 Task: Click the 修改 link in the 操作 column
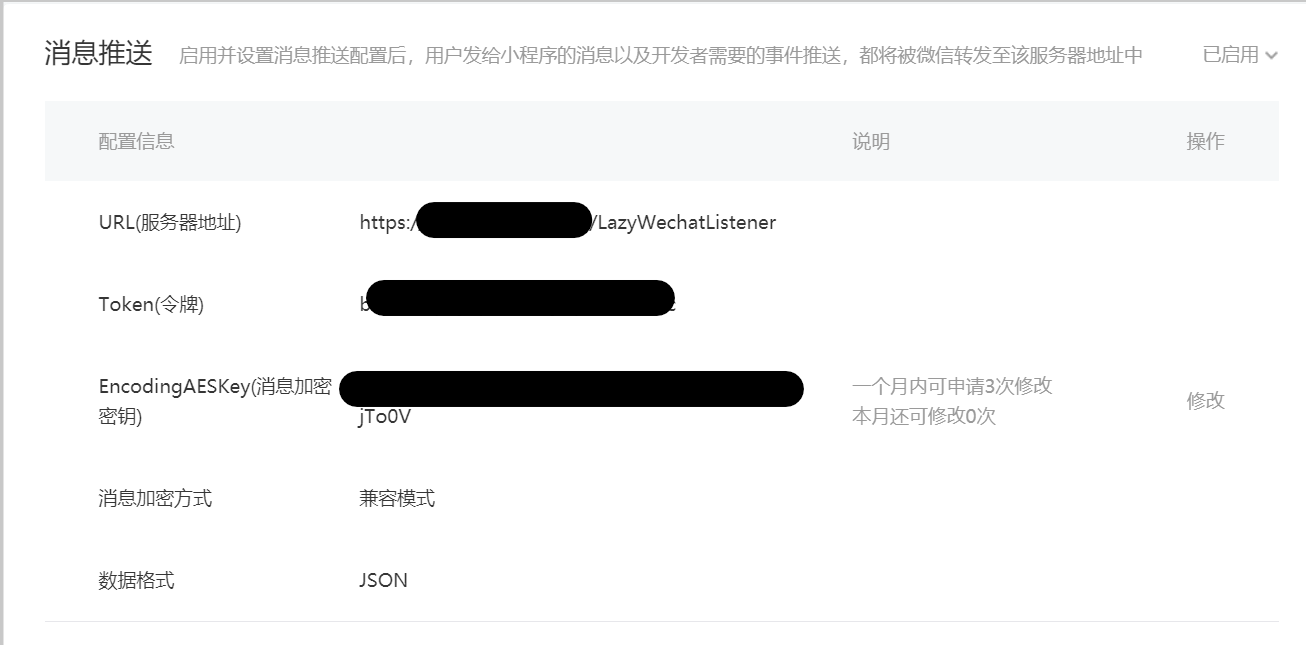click(x=1205, y=401)
